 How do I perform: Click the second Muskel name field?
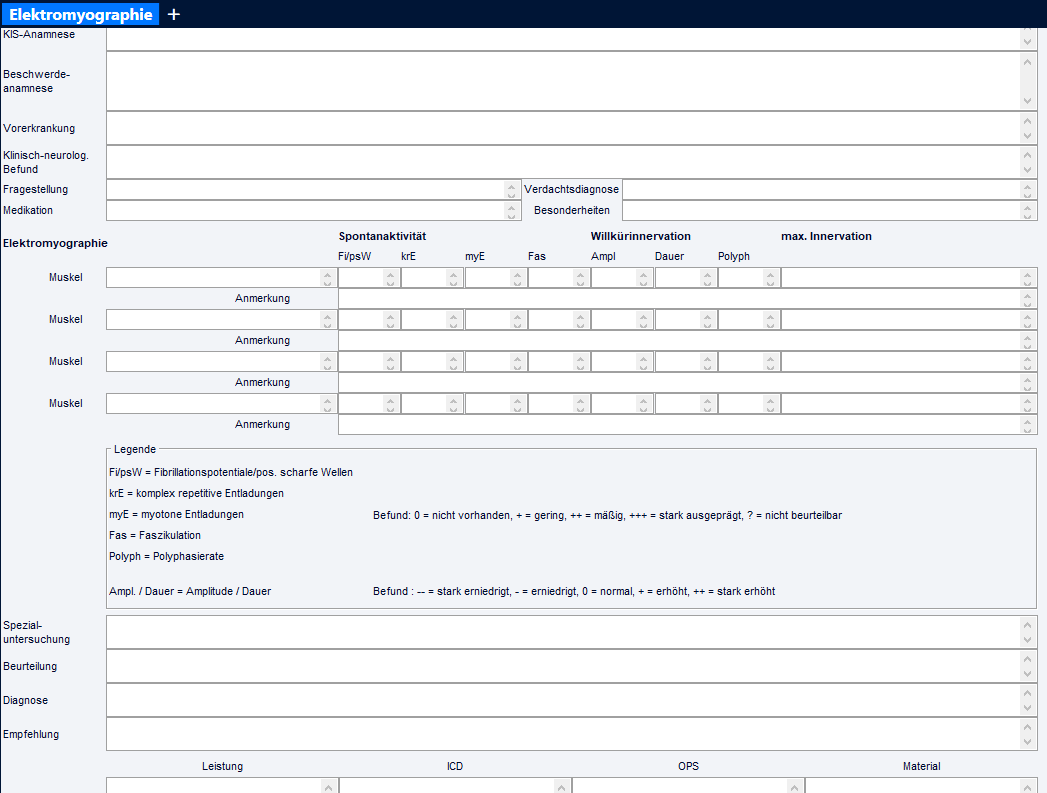221,320
